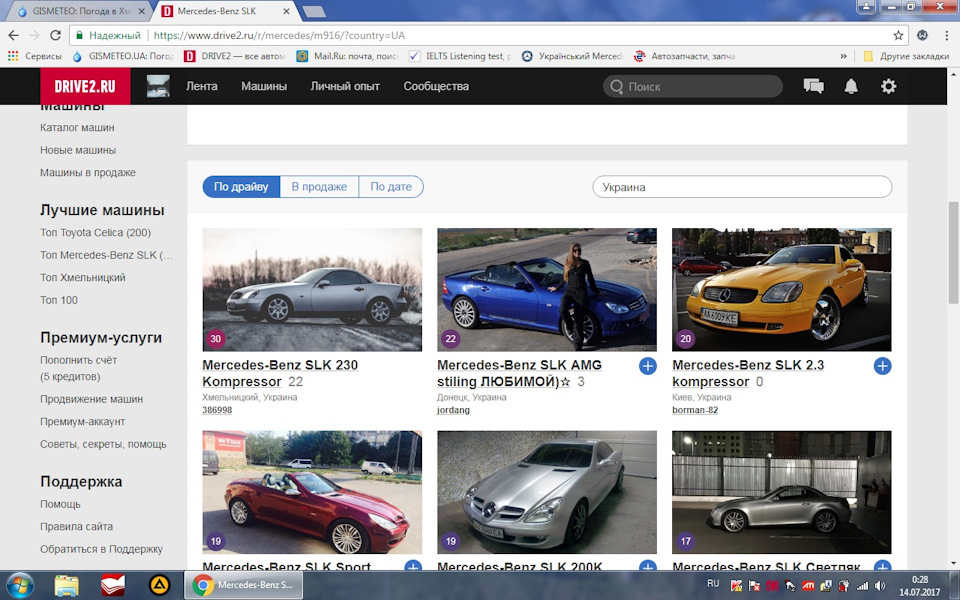Open the messages chat icon
Viewport: 960px width, 600px height.
(813, 86)
